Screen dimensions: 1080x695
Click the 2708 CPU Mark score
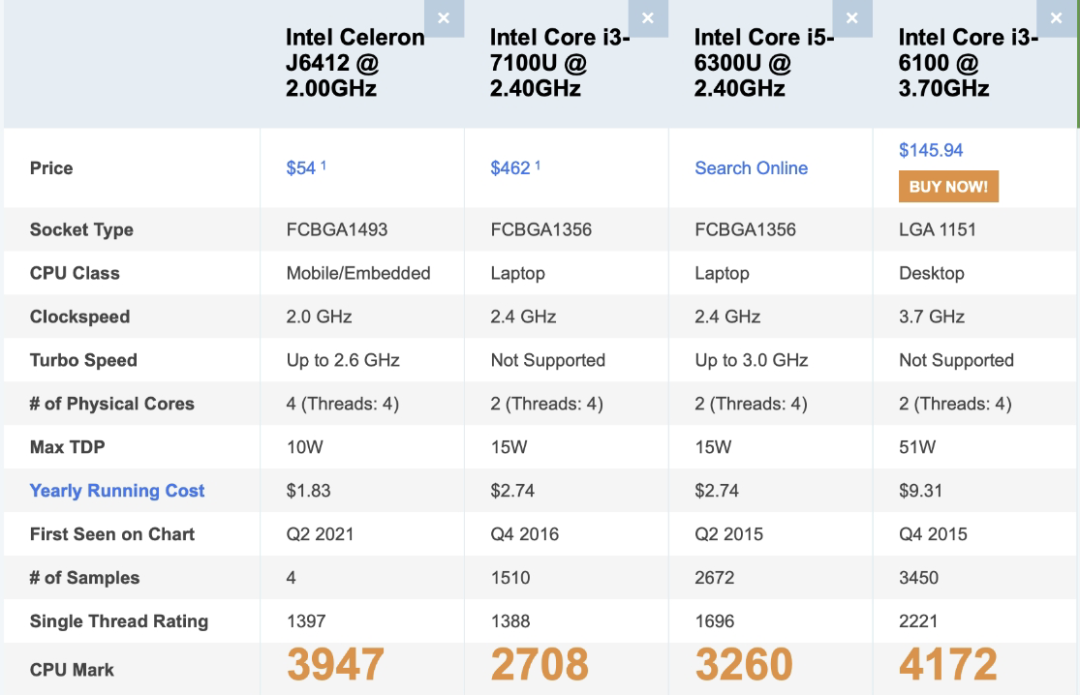pyautogui.click(x=539, y=665)
